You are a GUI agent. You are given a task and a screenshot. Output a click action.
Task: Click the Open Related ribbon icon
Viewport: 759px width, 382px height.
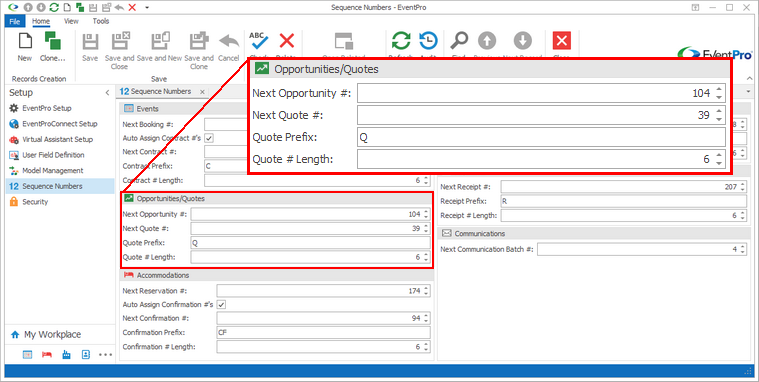[344, 41]
